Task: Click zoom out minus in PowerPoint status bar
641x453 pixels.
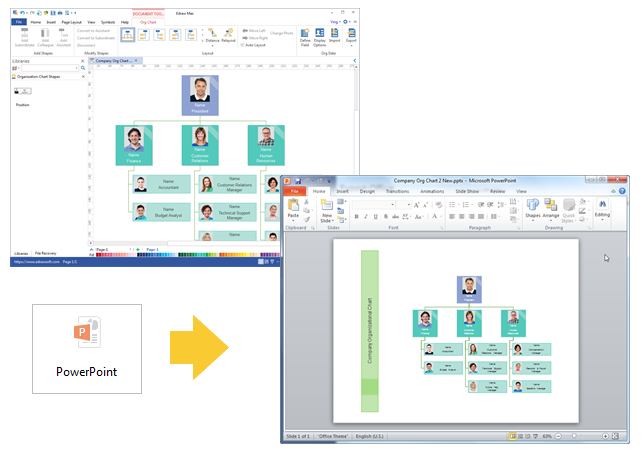Action: tap(558, 436)
